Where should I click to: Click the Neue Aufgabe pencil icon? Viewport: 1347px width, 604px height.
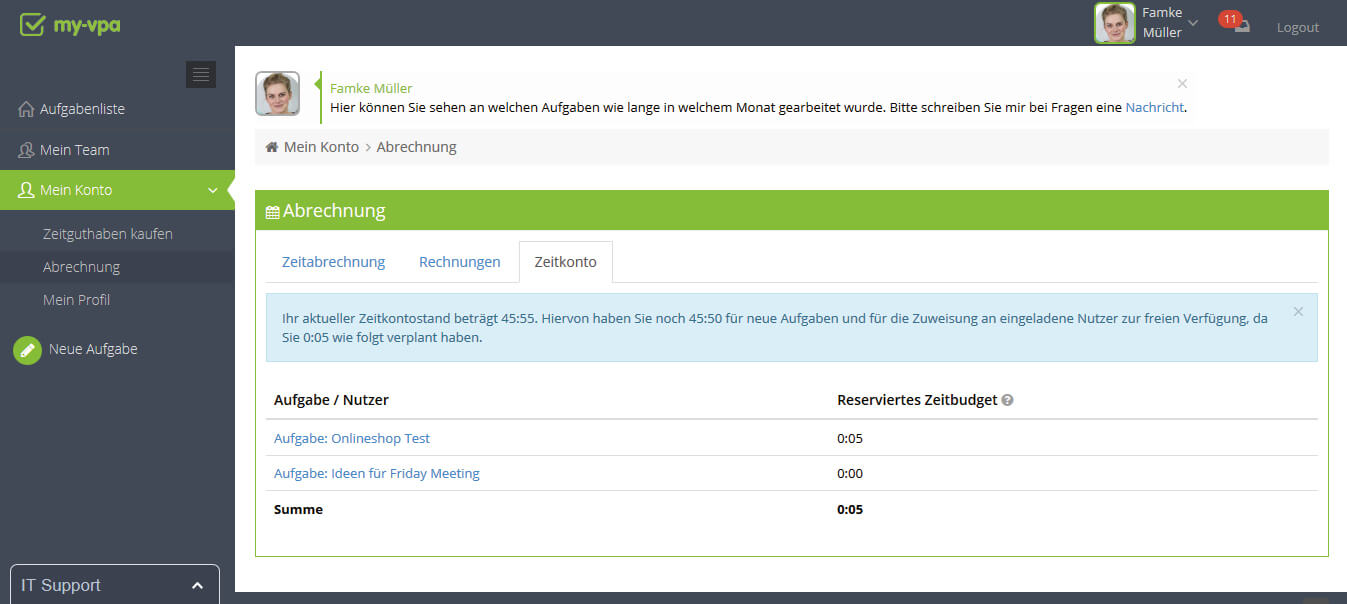pyautogui.click(x=27, y=350)
